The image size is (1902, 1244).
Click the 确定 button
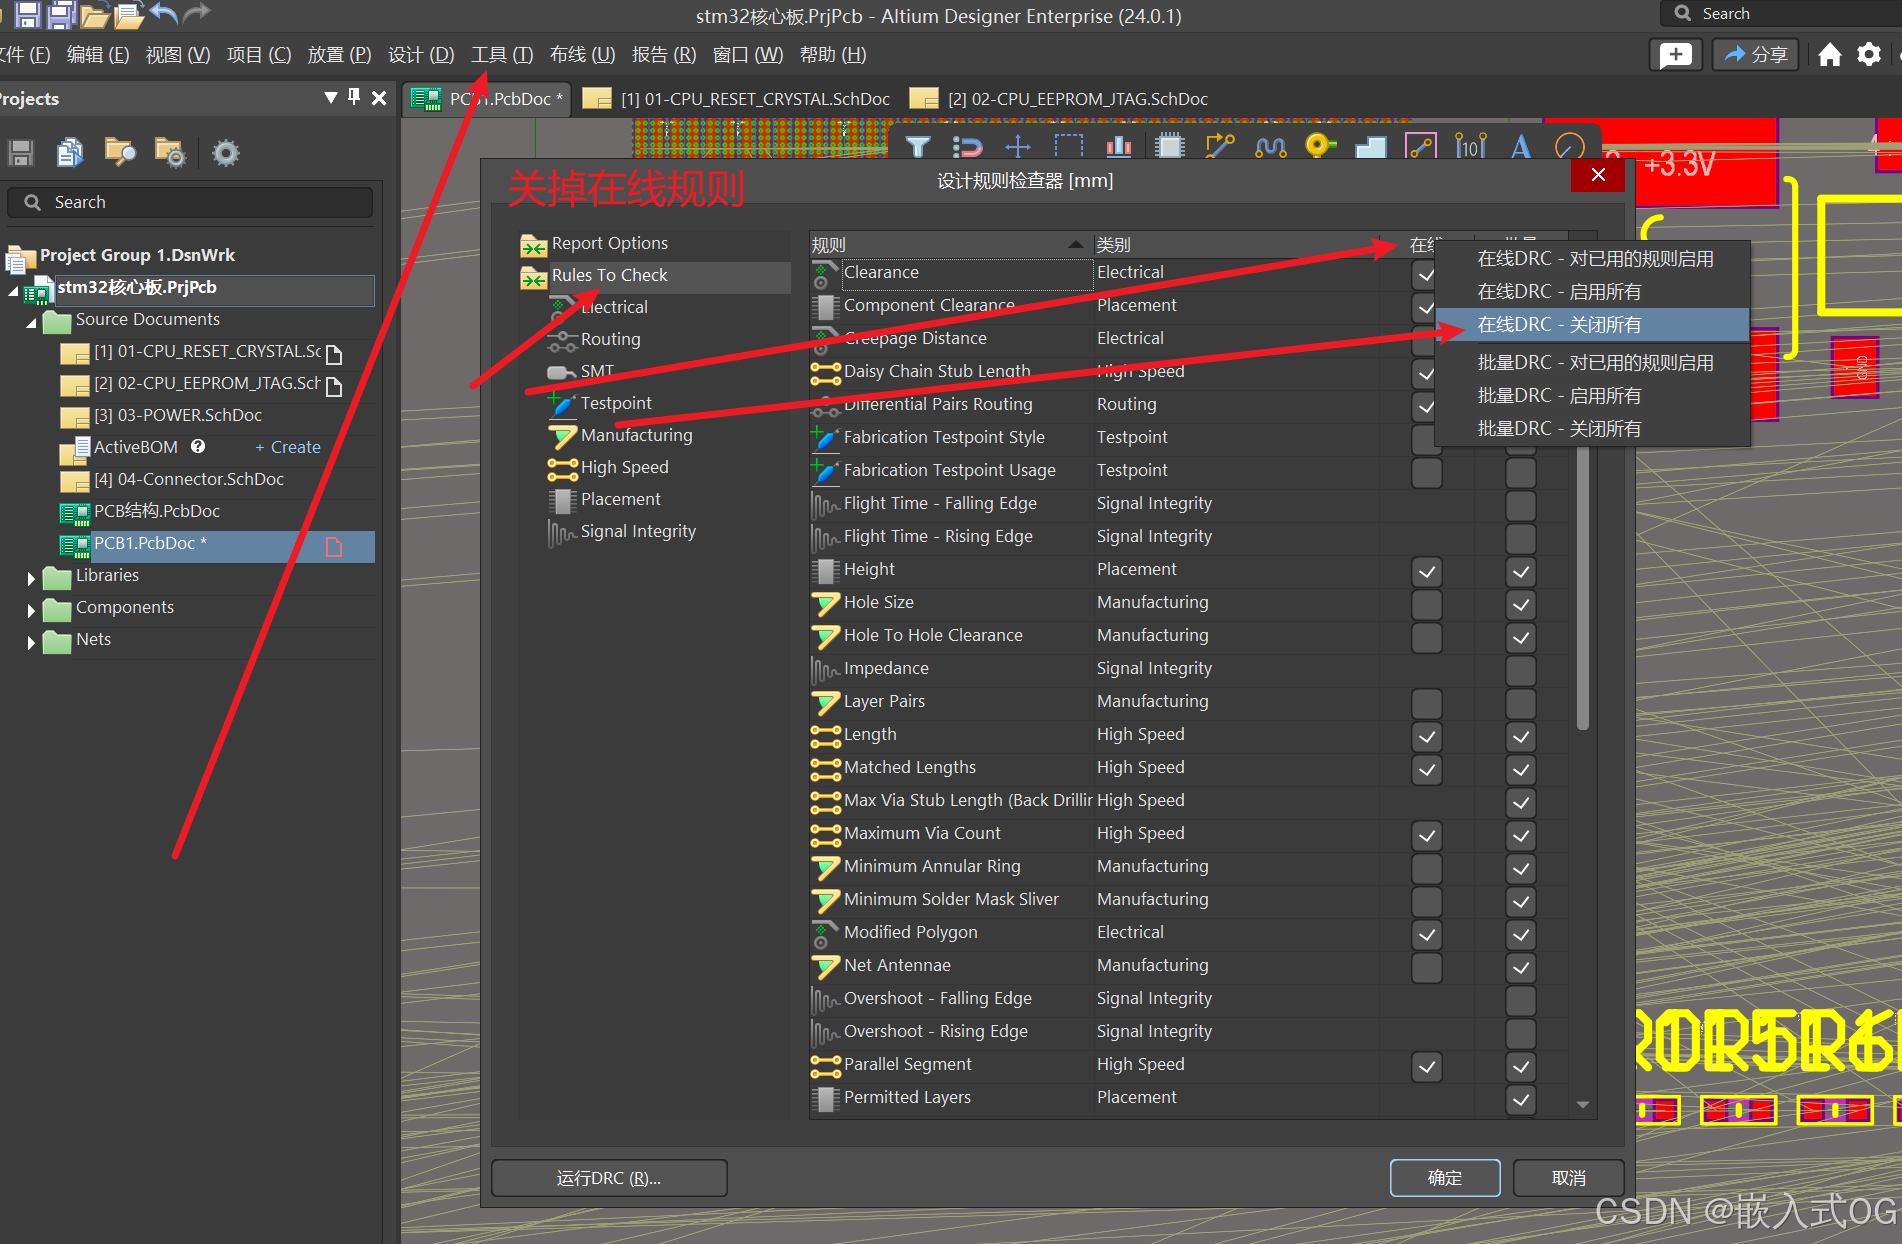click(1445, 1178)
